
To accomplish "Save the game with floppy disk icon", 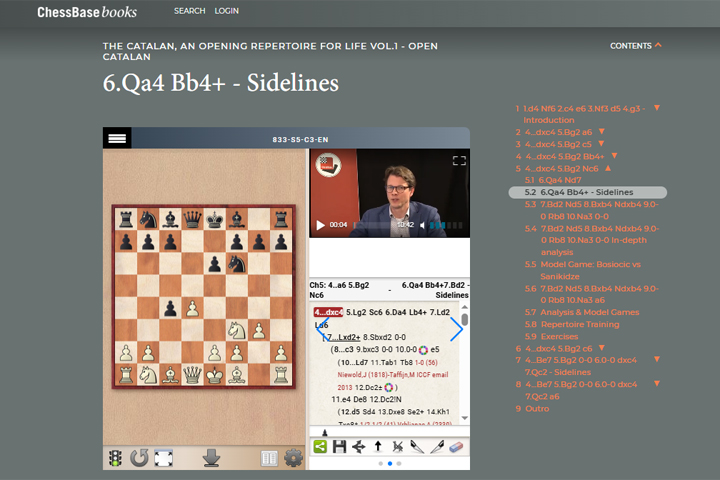I will tap(339, 446).
